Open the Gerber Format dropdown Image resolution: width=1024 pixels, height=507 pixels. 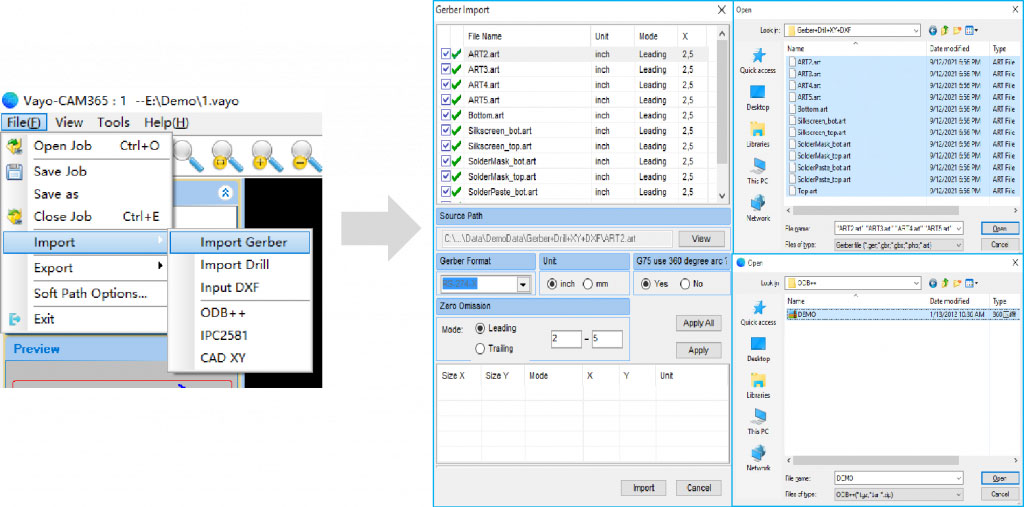tap(522, 284)
